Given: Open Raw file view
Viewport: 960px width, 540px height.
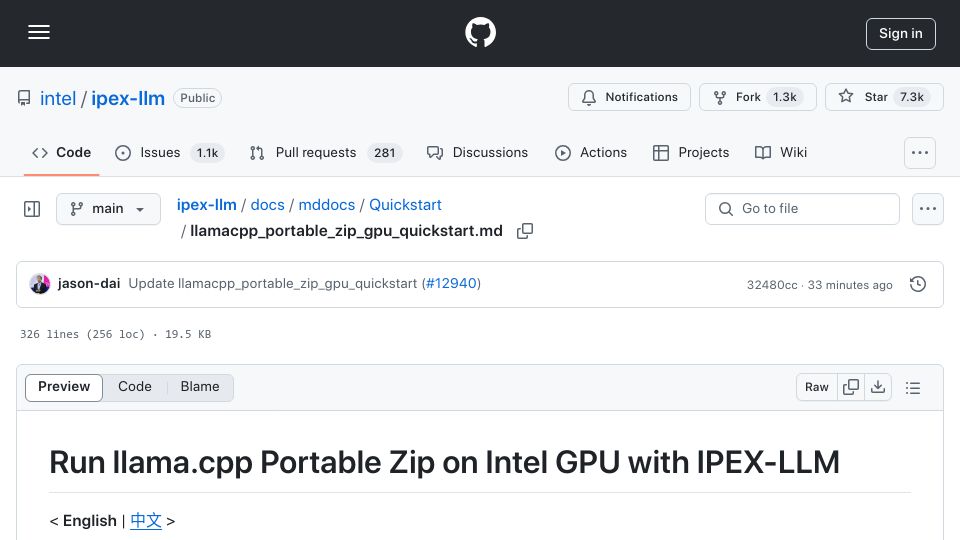Looking at the screenshot, I should [817, 388].
